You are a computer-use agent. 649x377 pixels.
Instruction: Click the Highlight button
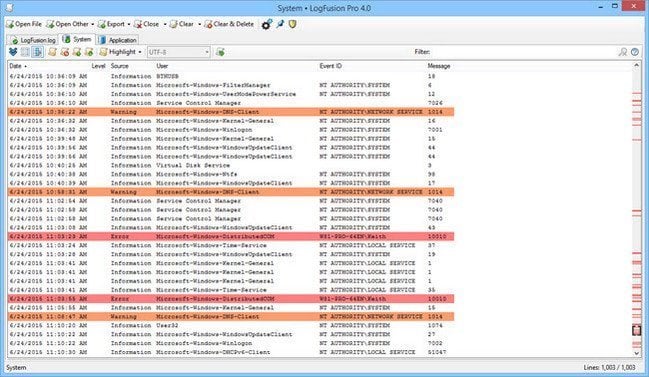pyautogui.click(x=118, y=52)
